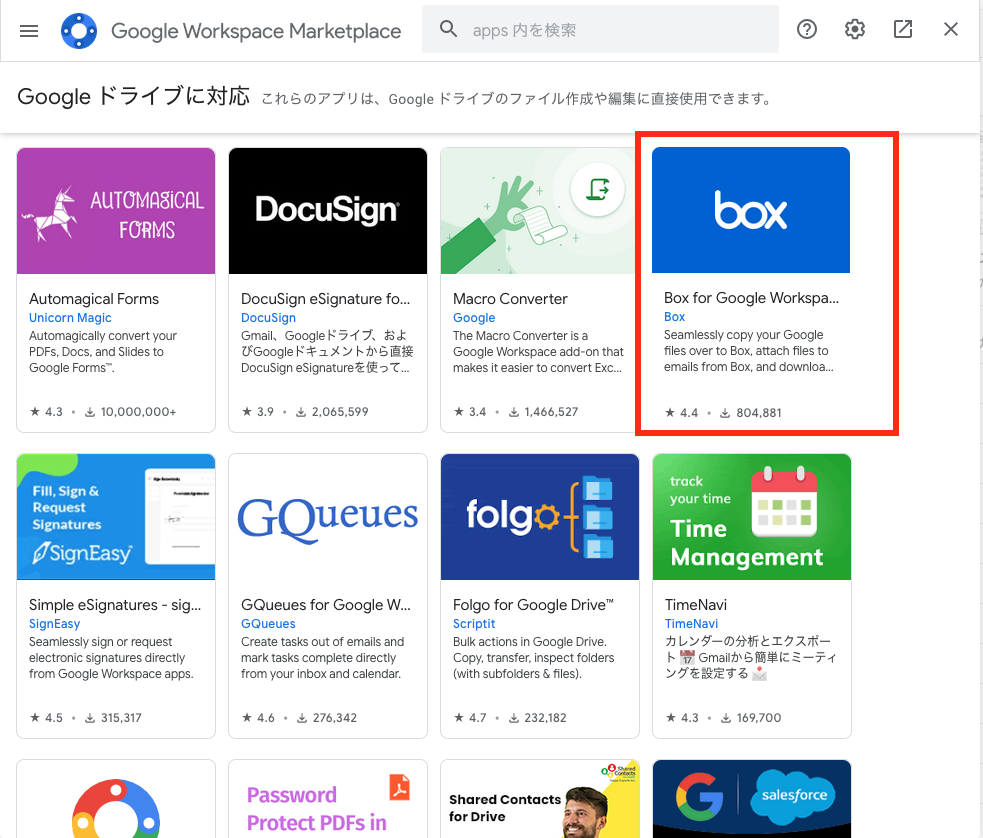Click the 4.4 star rating on Box

pyautogui.click(x=681, y=413)
